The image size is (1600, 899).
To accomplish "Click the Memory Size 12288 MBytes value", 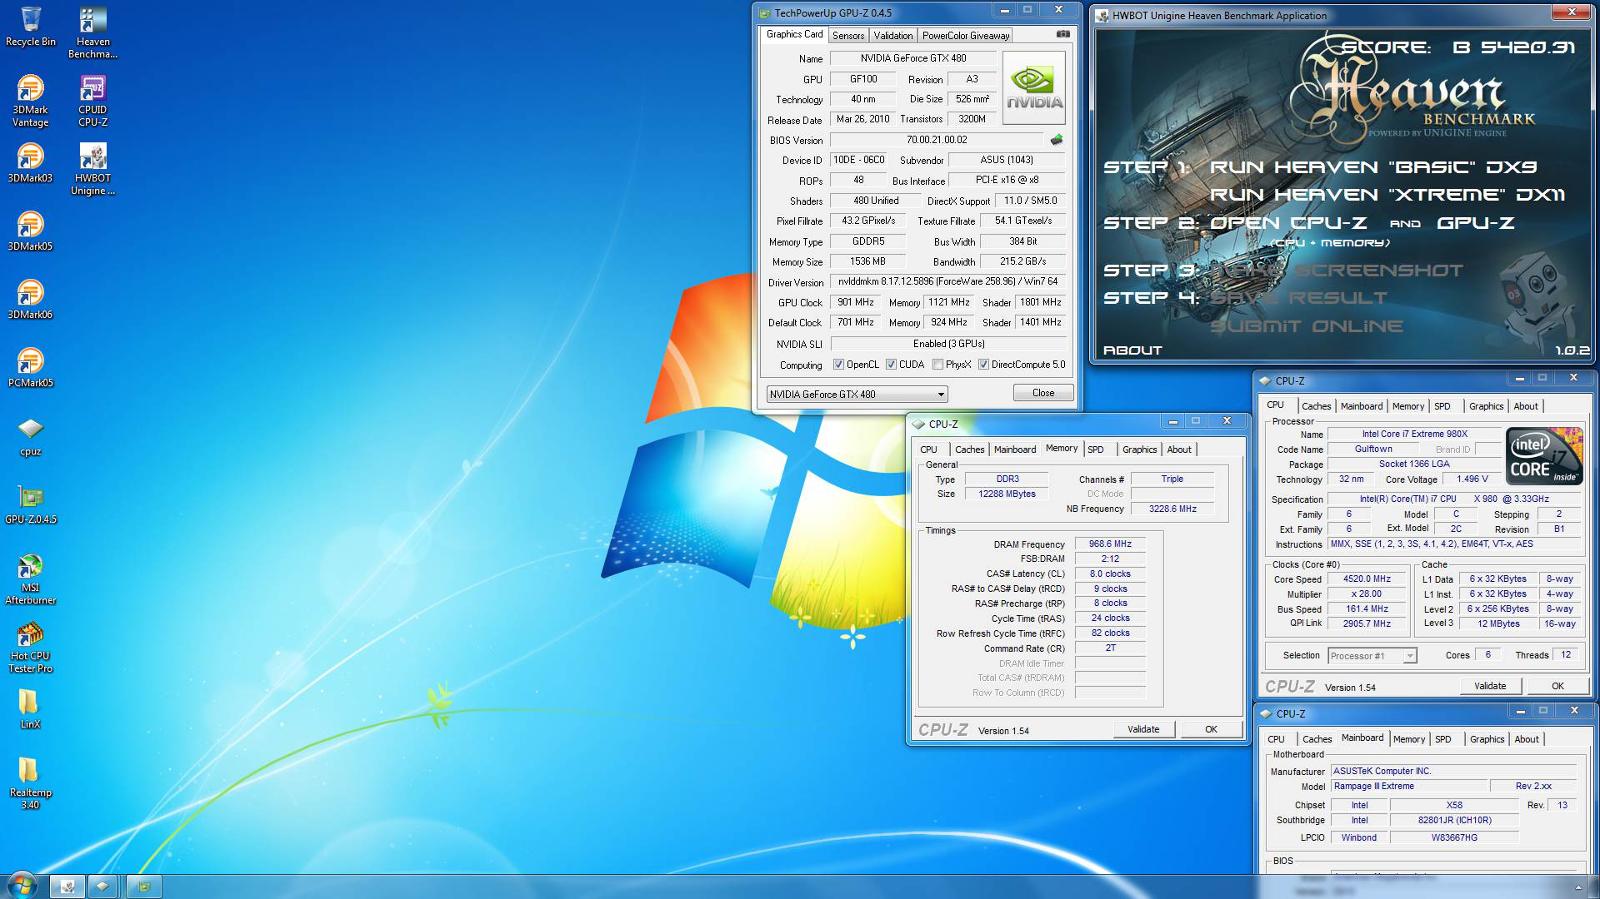I will (1007, 494).
